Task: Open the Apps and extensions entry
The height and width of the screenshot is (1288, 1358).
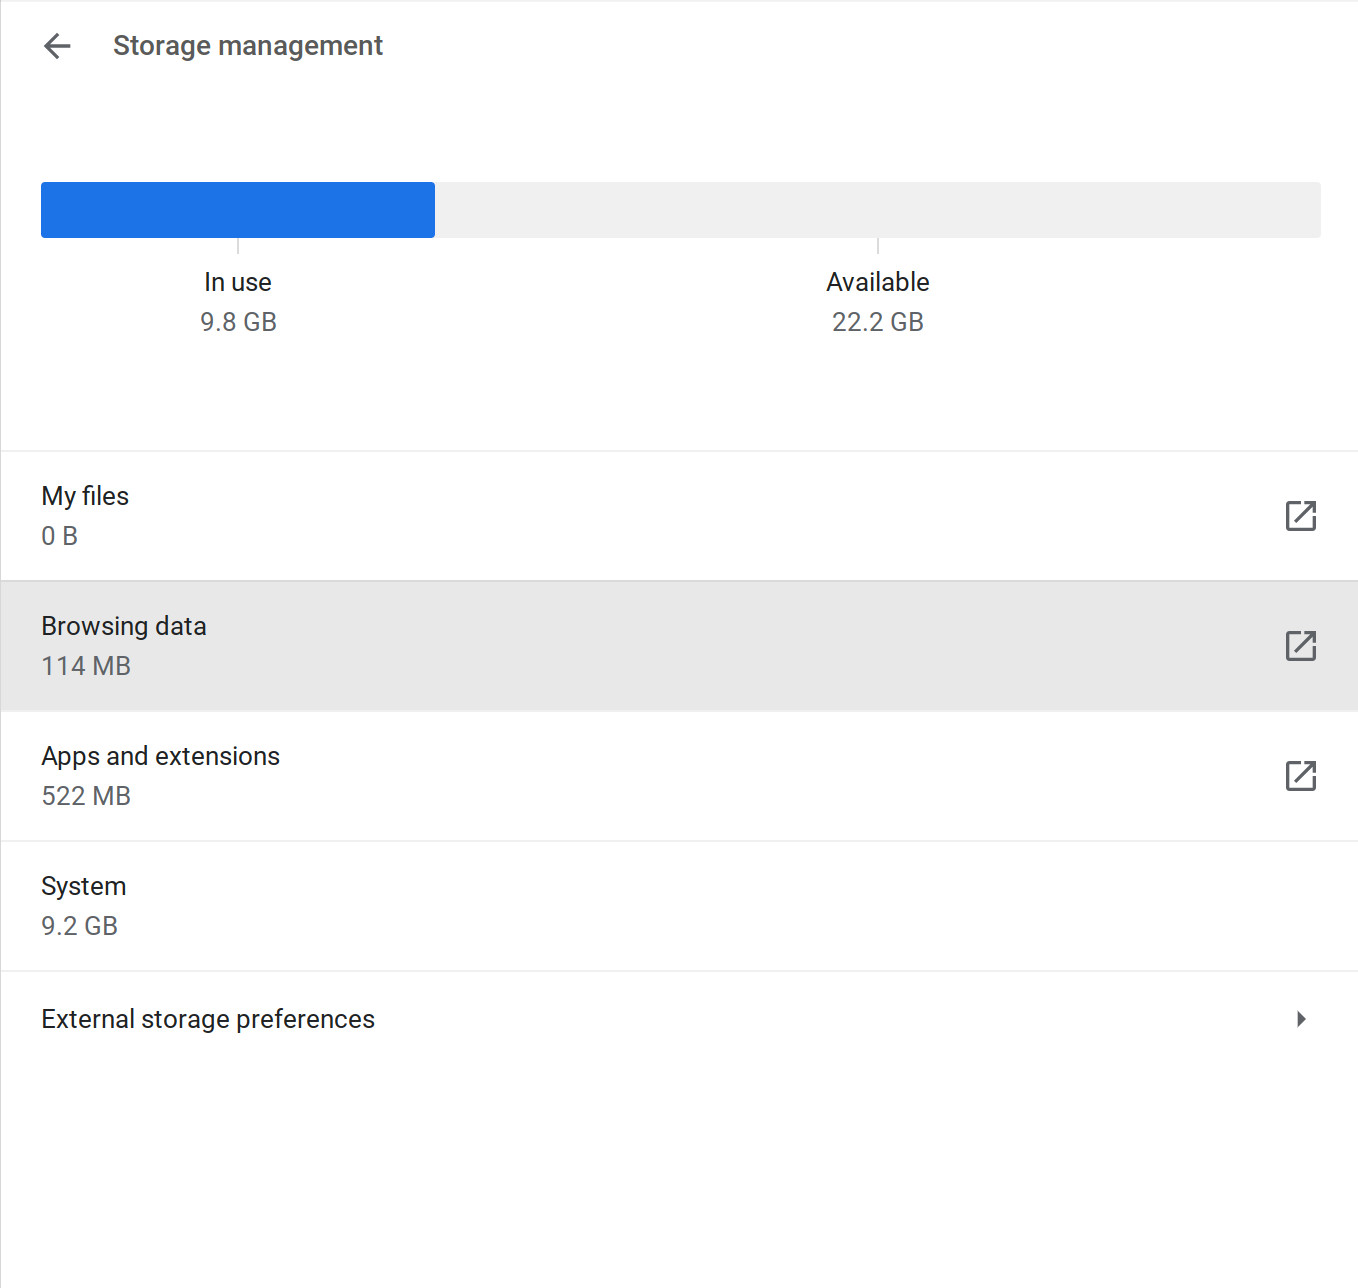Action: (679, 776)
